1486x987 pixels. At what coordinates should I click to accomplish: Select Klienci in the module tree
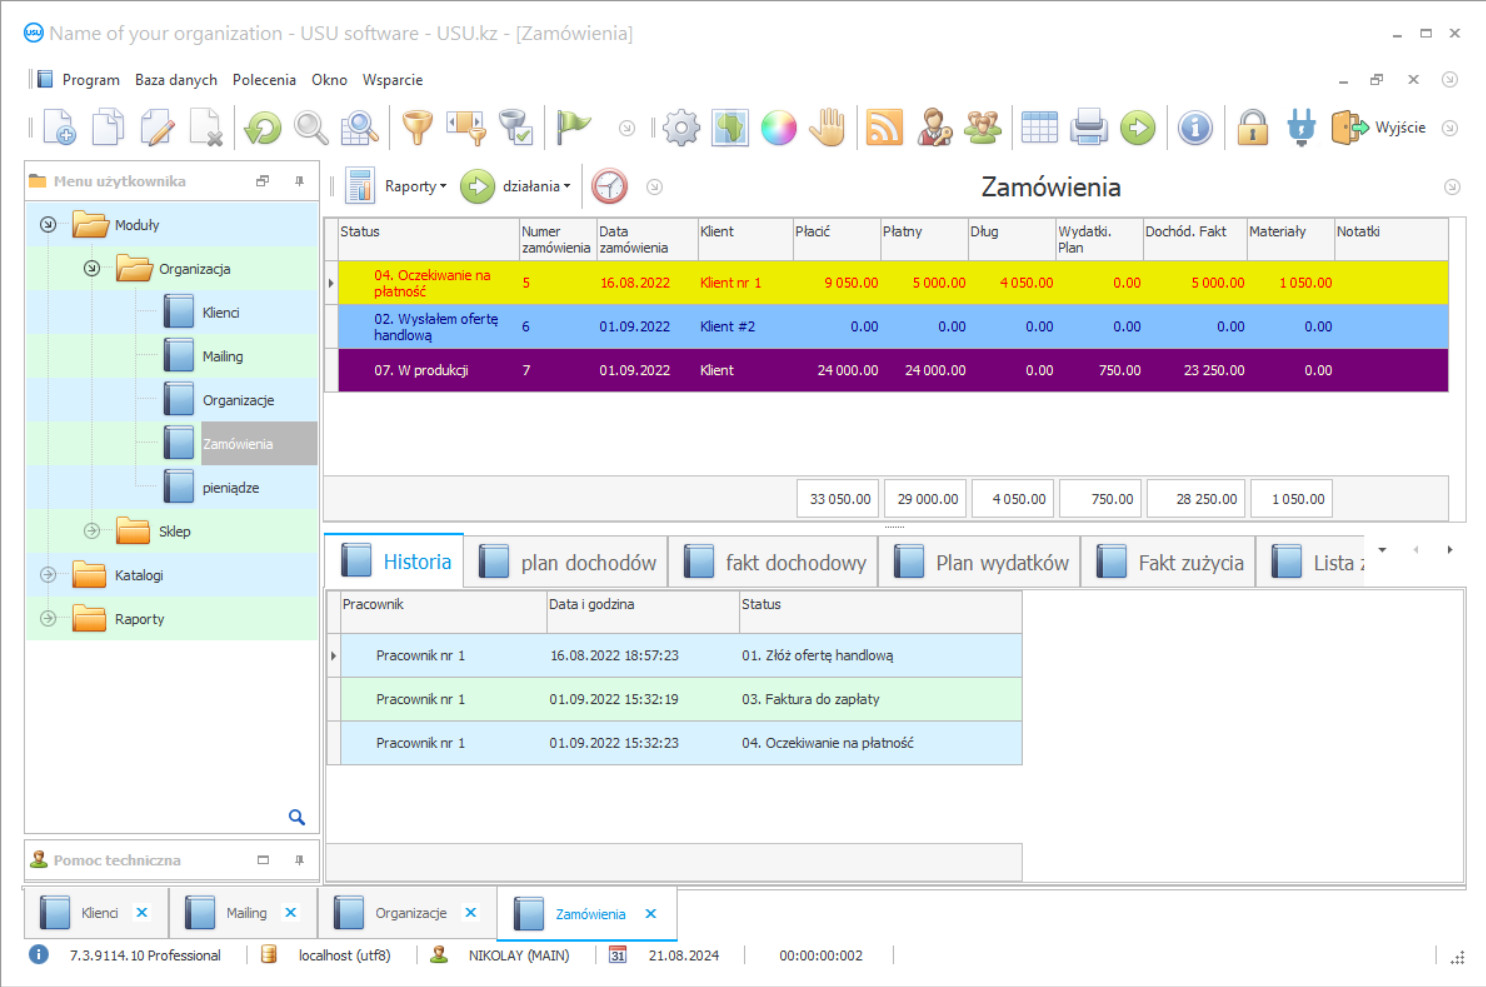click(x=221, y=311)
